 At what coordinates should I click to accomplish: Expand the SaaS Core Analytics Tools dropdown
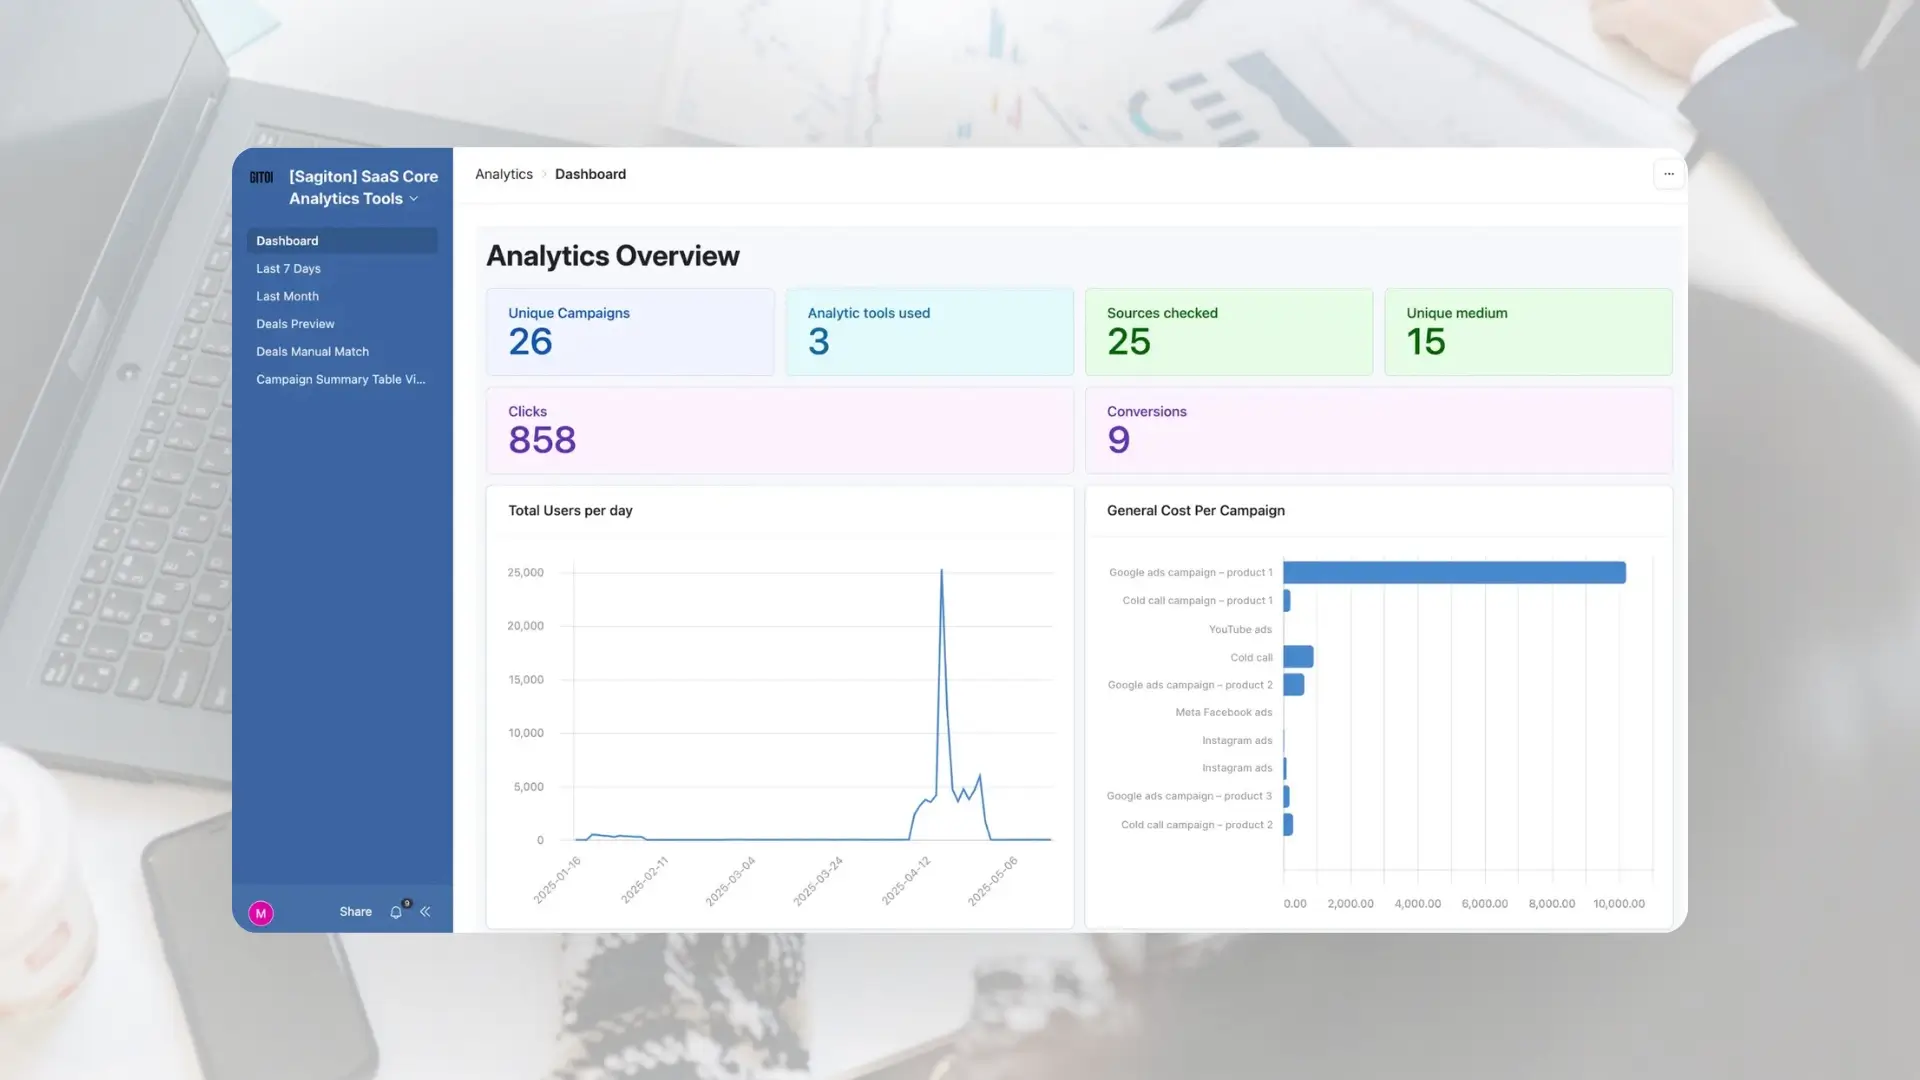[x=413, y=199]
